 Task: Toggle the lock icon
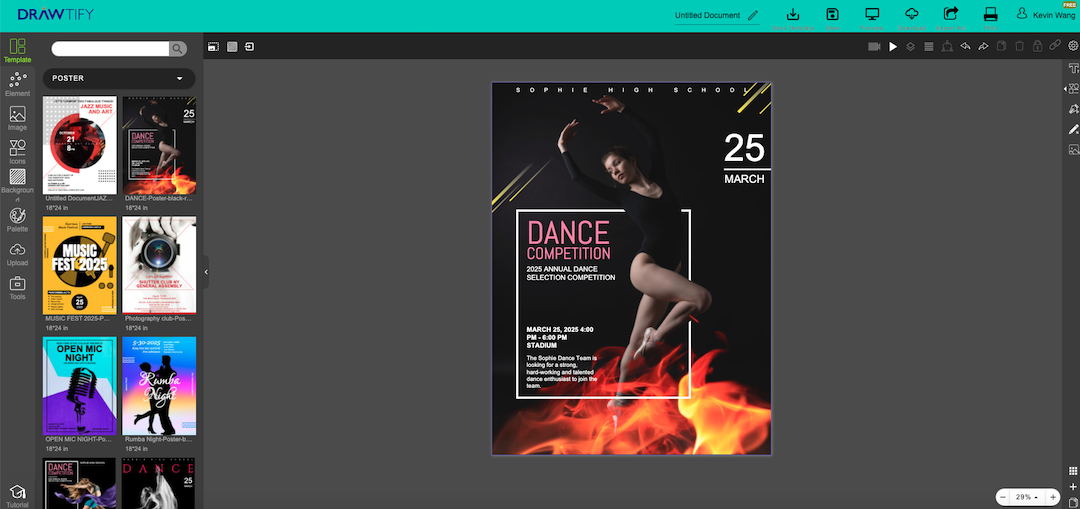pyautogui.click(x=1037, y=47)
